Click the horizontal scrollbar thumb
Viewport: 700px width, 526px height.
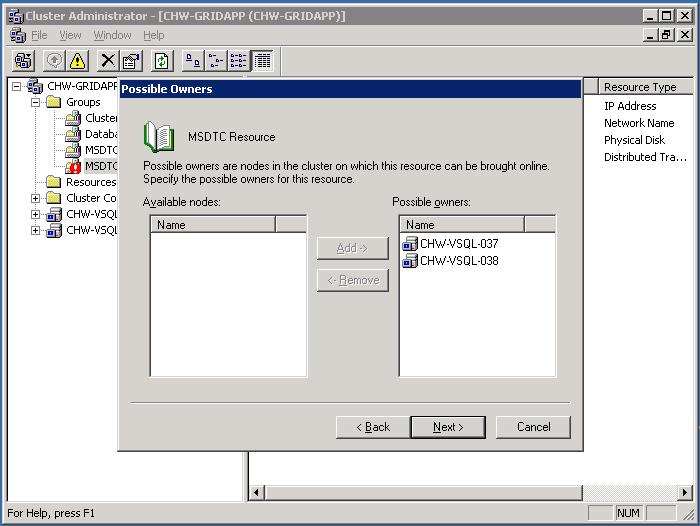[423, 493]
